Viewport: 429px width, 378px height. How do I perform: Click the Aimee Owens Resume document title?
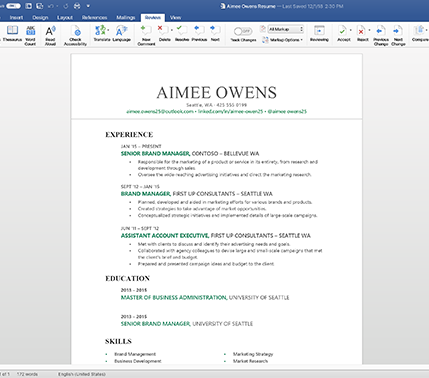click(251, 6)
